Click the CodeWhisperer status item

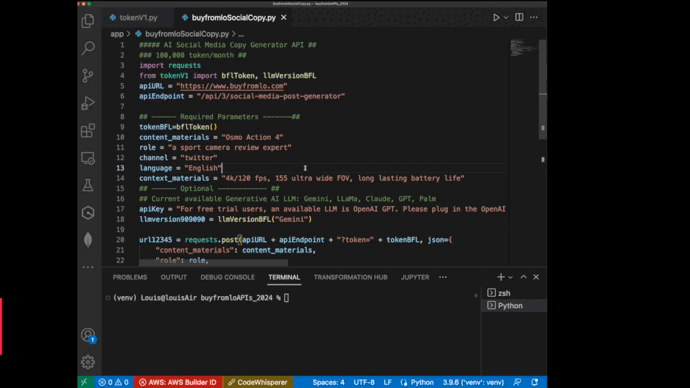[258, 382]
